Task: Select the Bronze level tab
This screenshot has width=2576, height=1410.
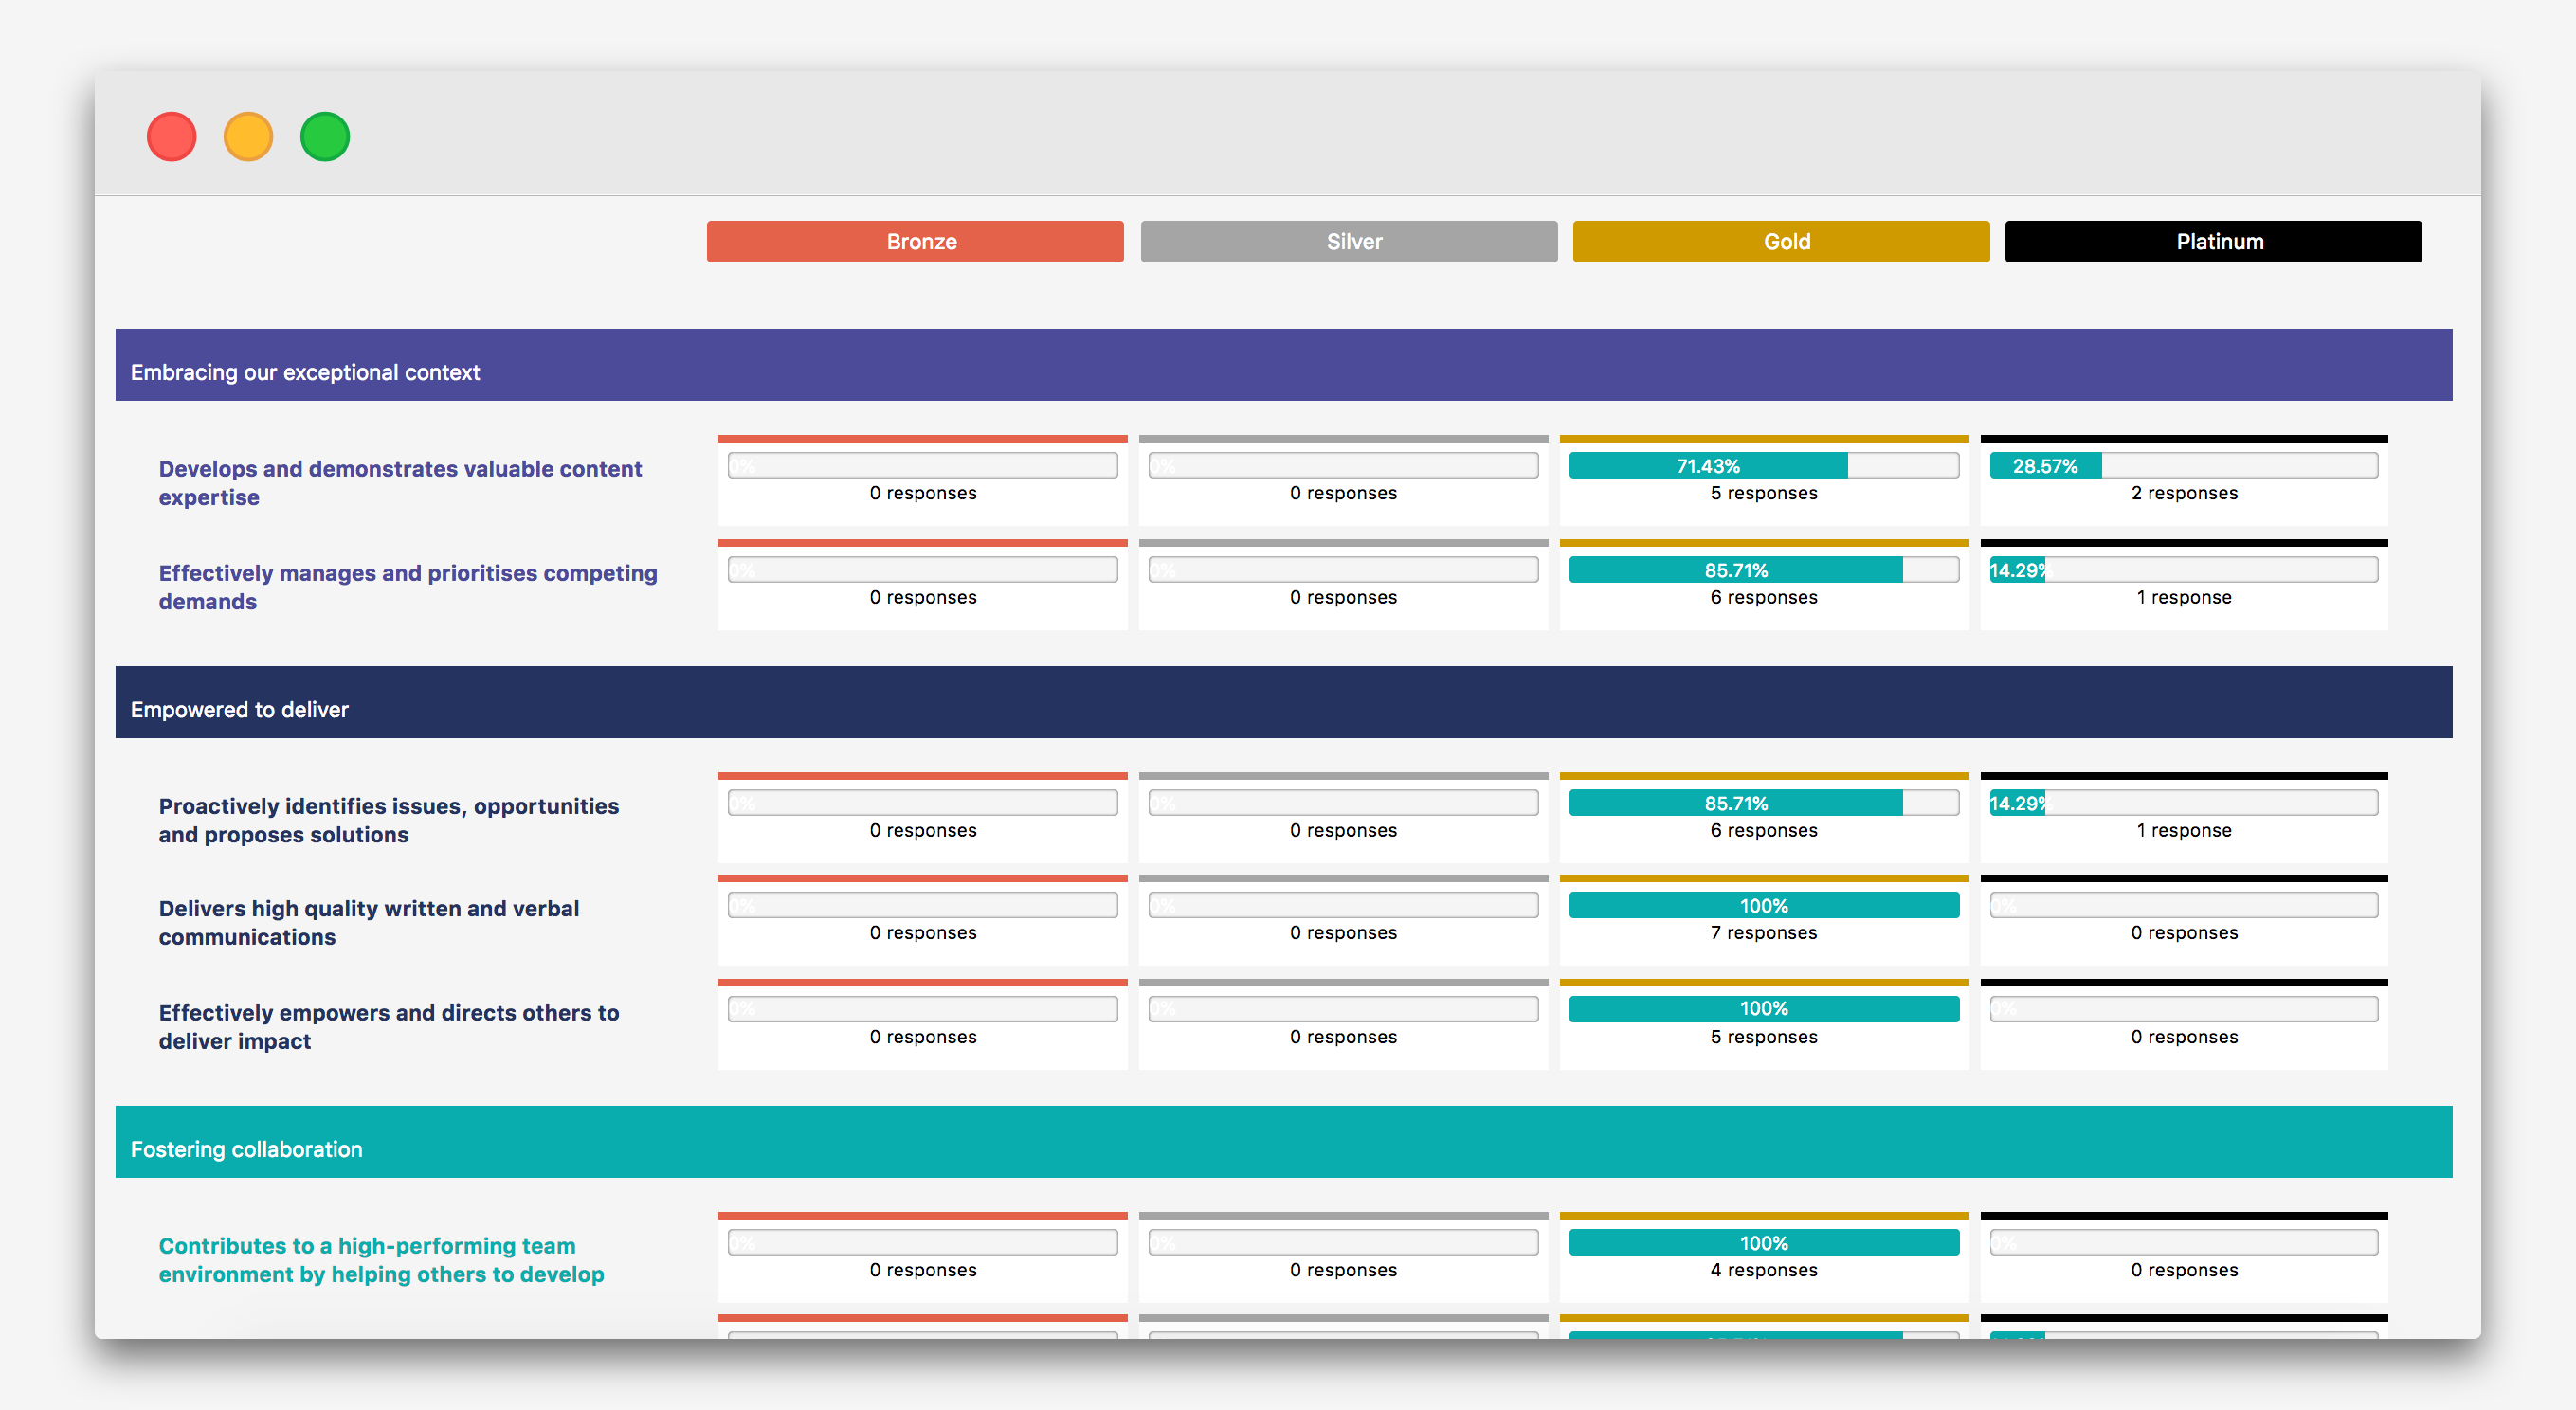Action: click(914, 242)
